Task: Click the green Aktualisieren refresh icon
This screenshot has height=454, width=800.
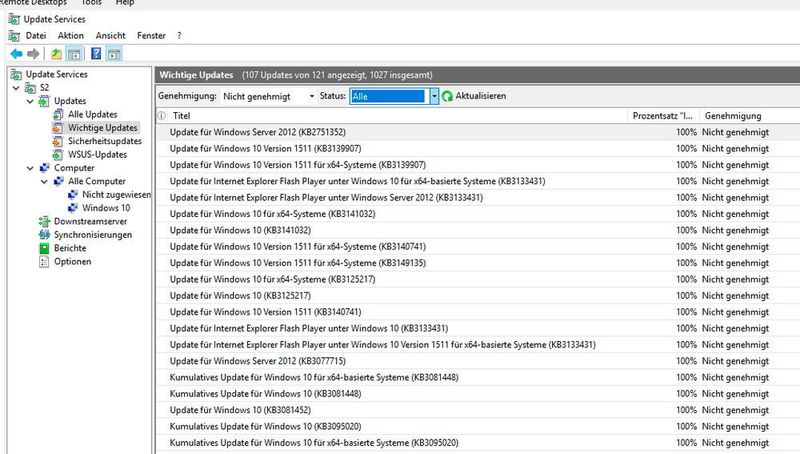Action: 447,96
